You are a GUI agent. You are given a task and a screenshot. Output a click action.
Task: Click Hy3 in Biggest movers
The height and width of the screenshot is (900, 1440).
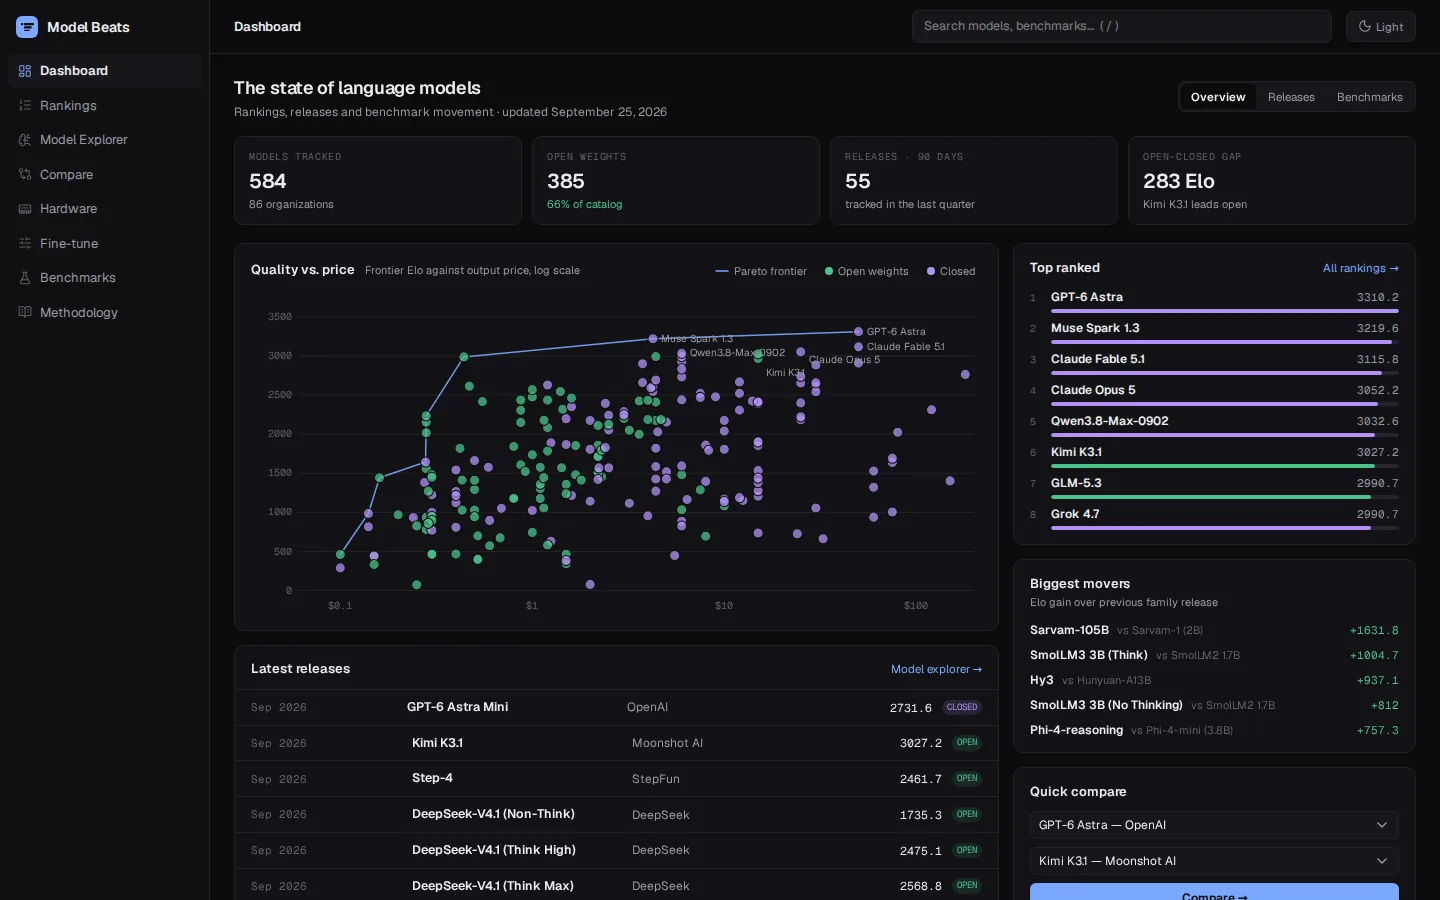[1041, 680]
